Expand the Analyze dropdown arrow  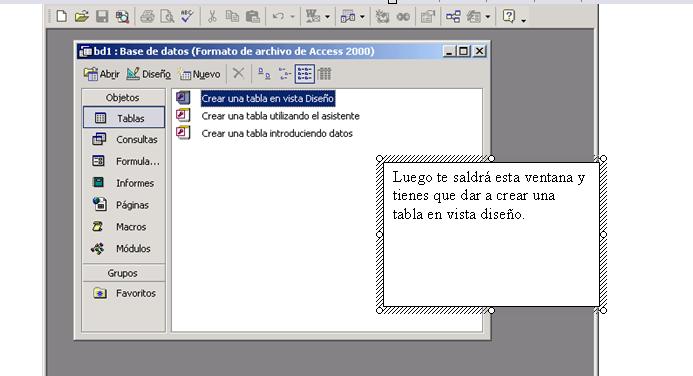[x=362, y=17]
